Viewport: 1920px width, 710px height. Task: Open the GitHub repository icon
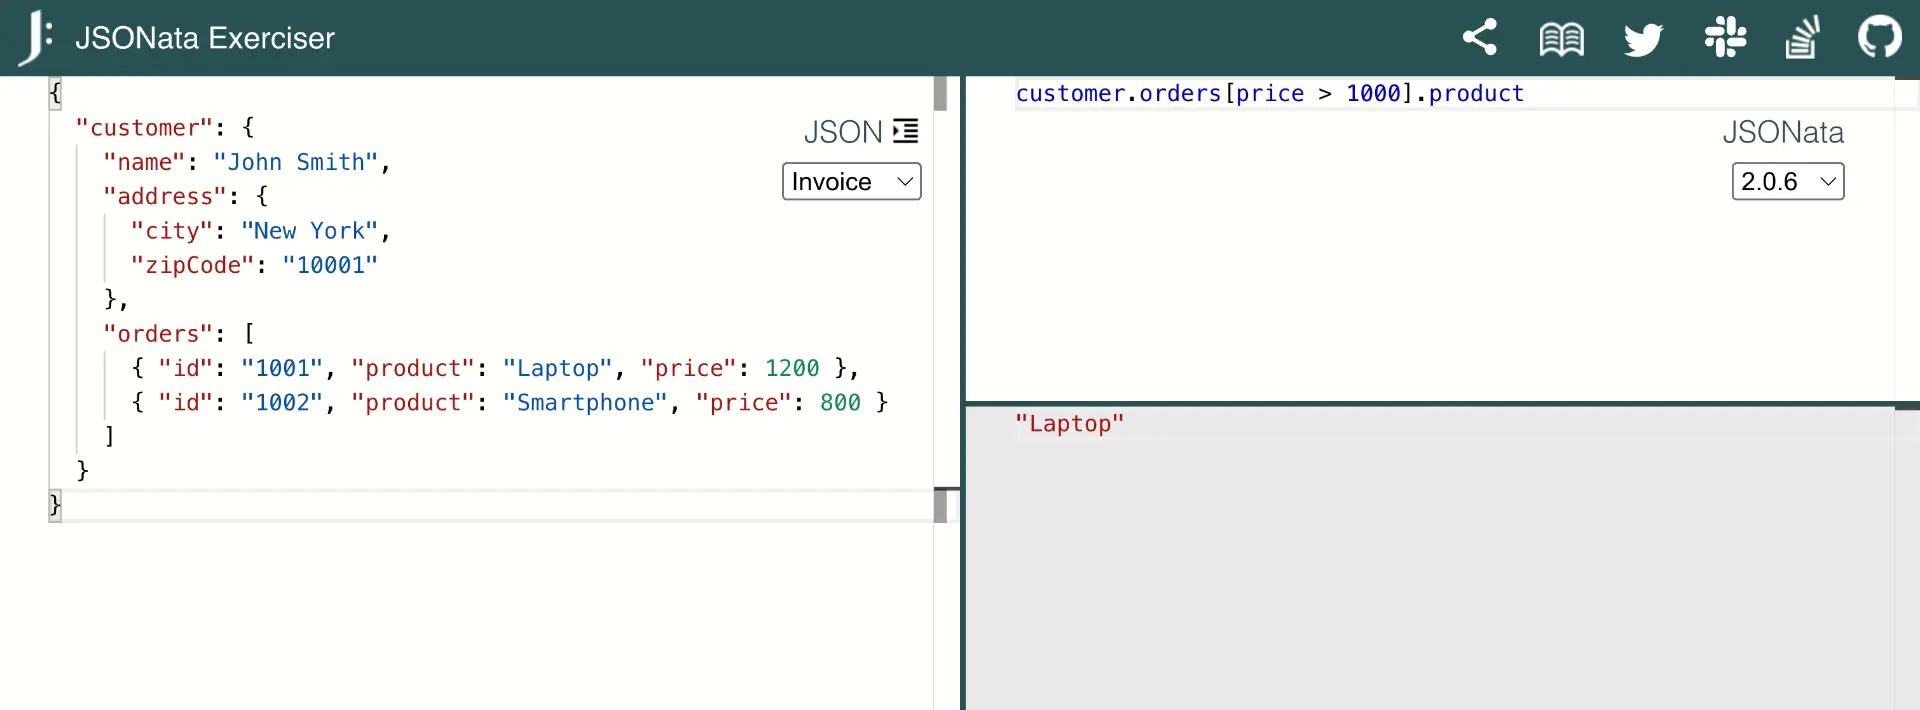click(1880, 37)
